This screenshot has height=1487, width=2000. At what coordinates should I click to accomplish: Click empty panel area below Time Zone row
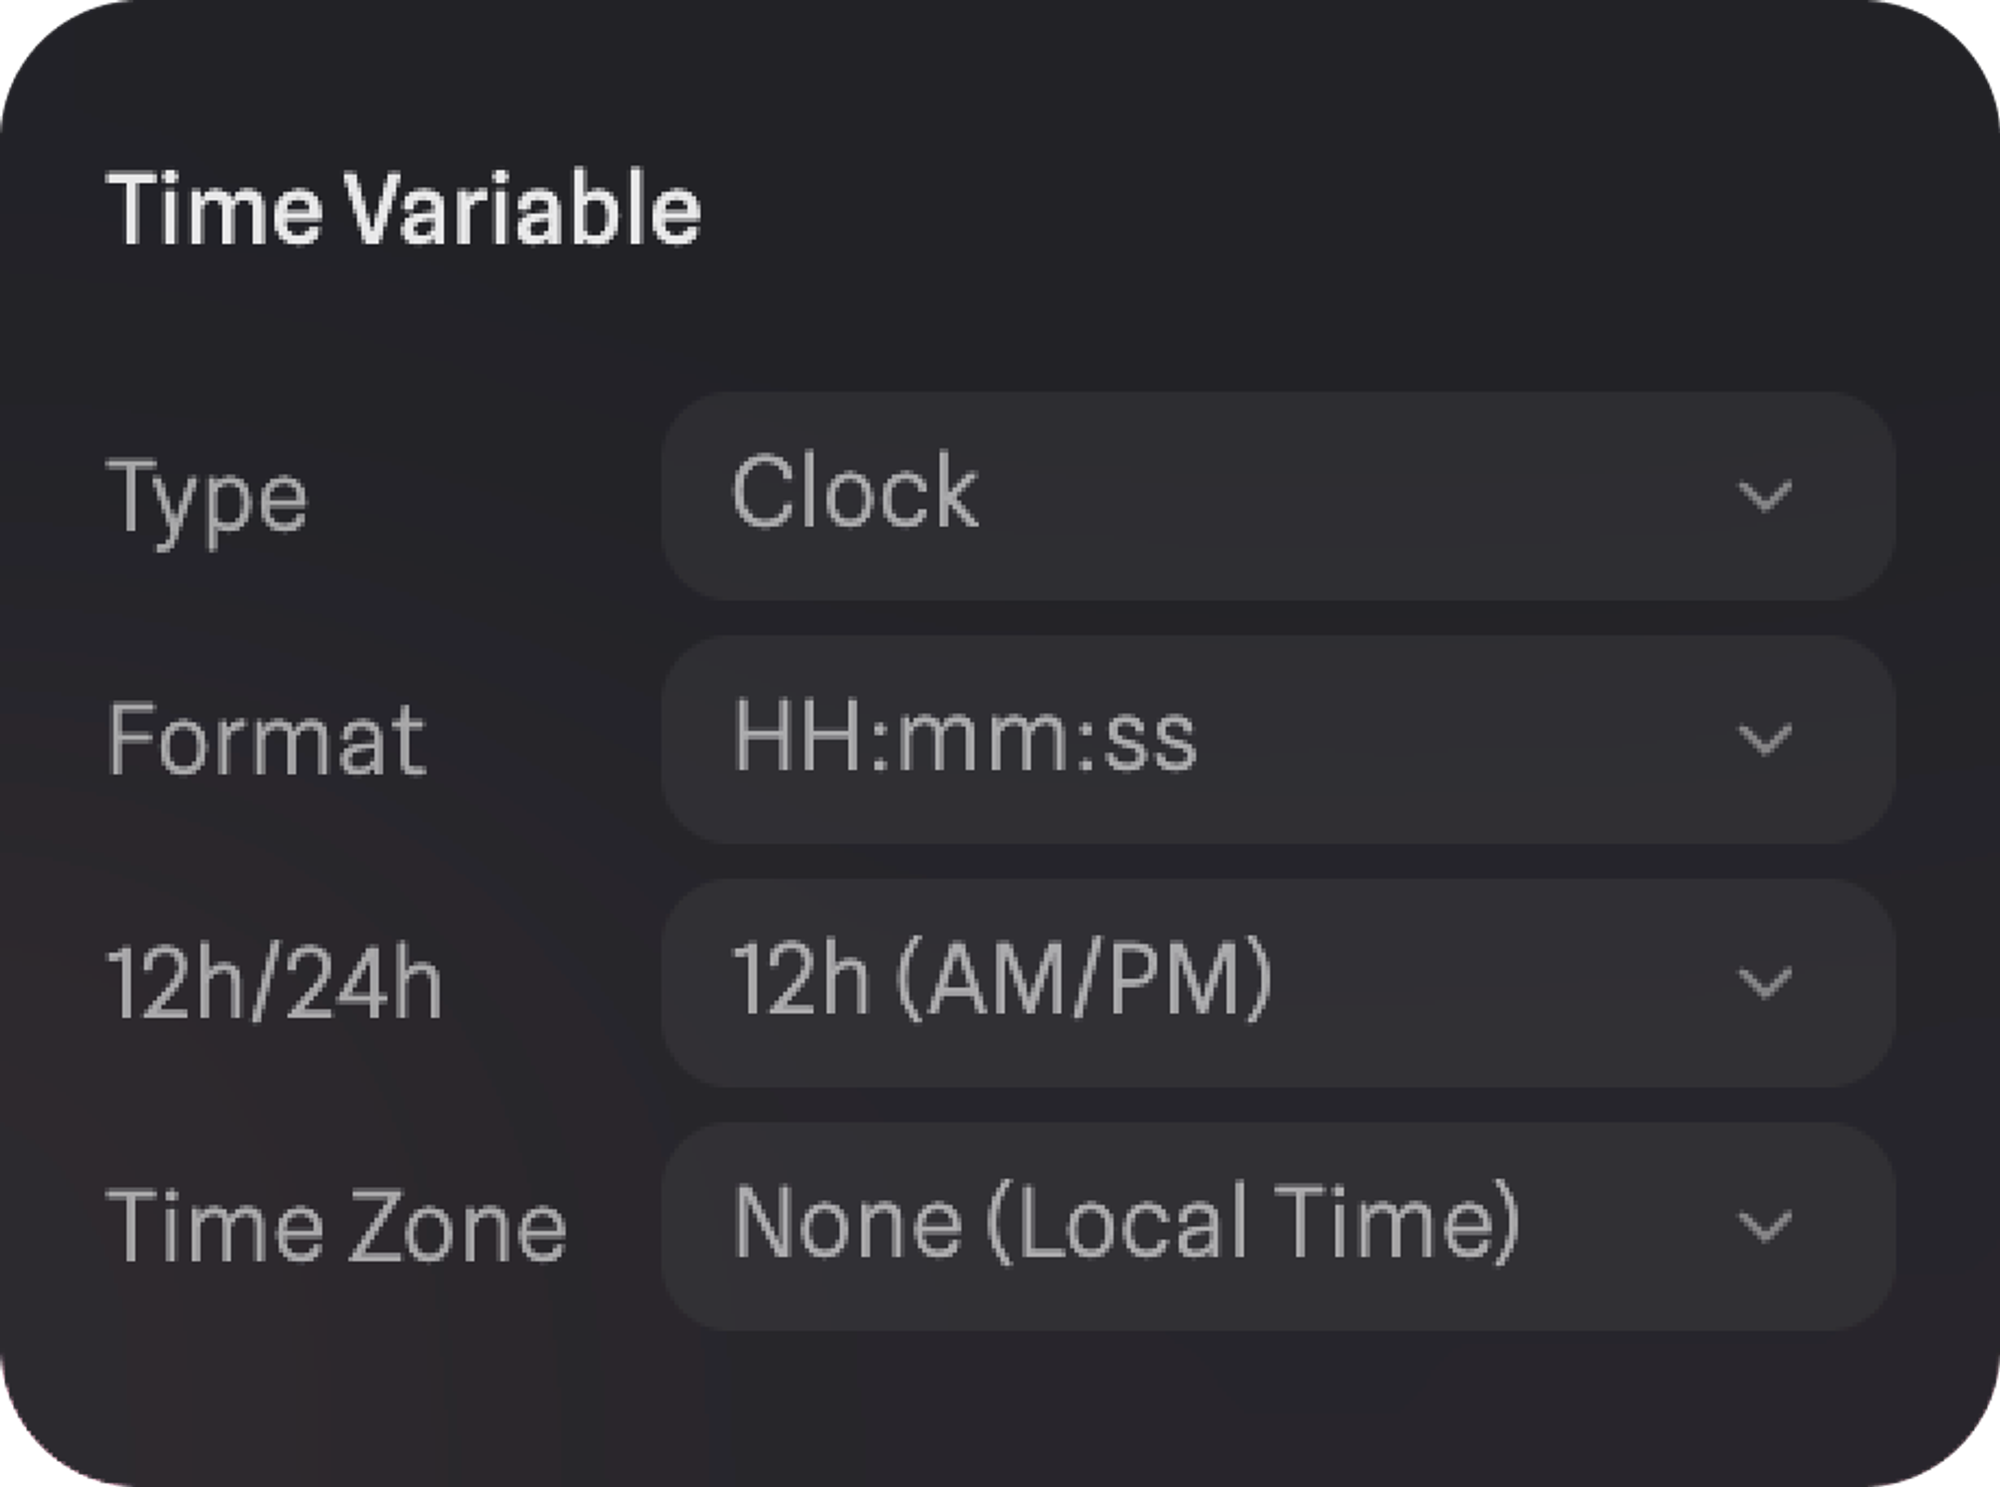(1000, 1410)
